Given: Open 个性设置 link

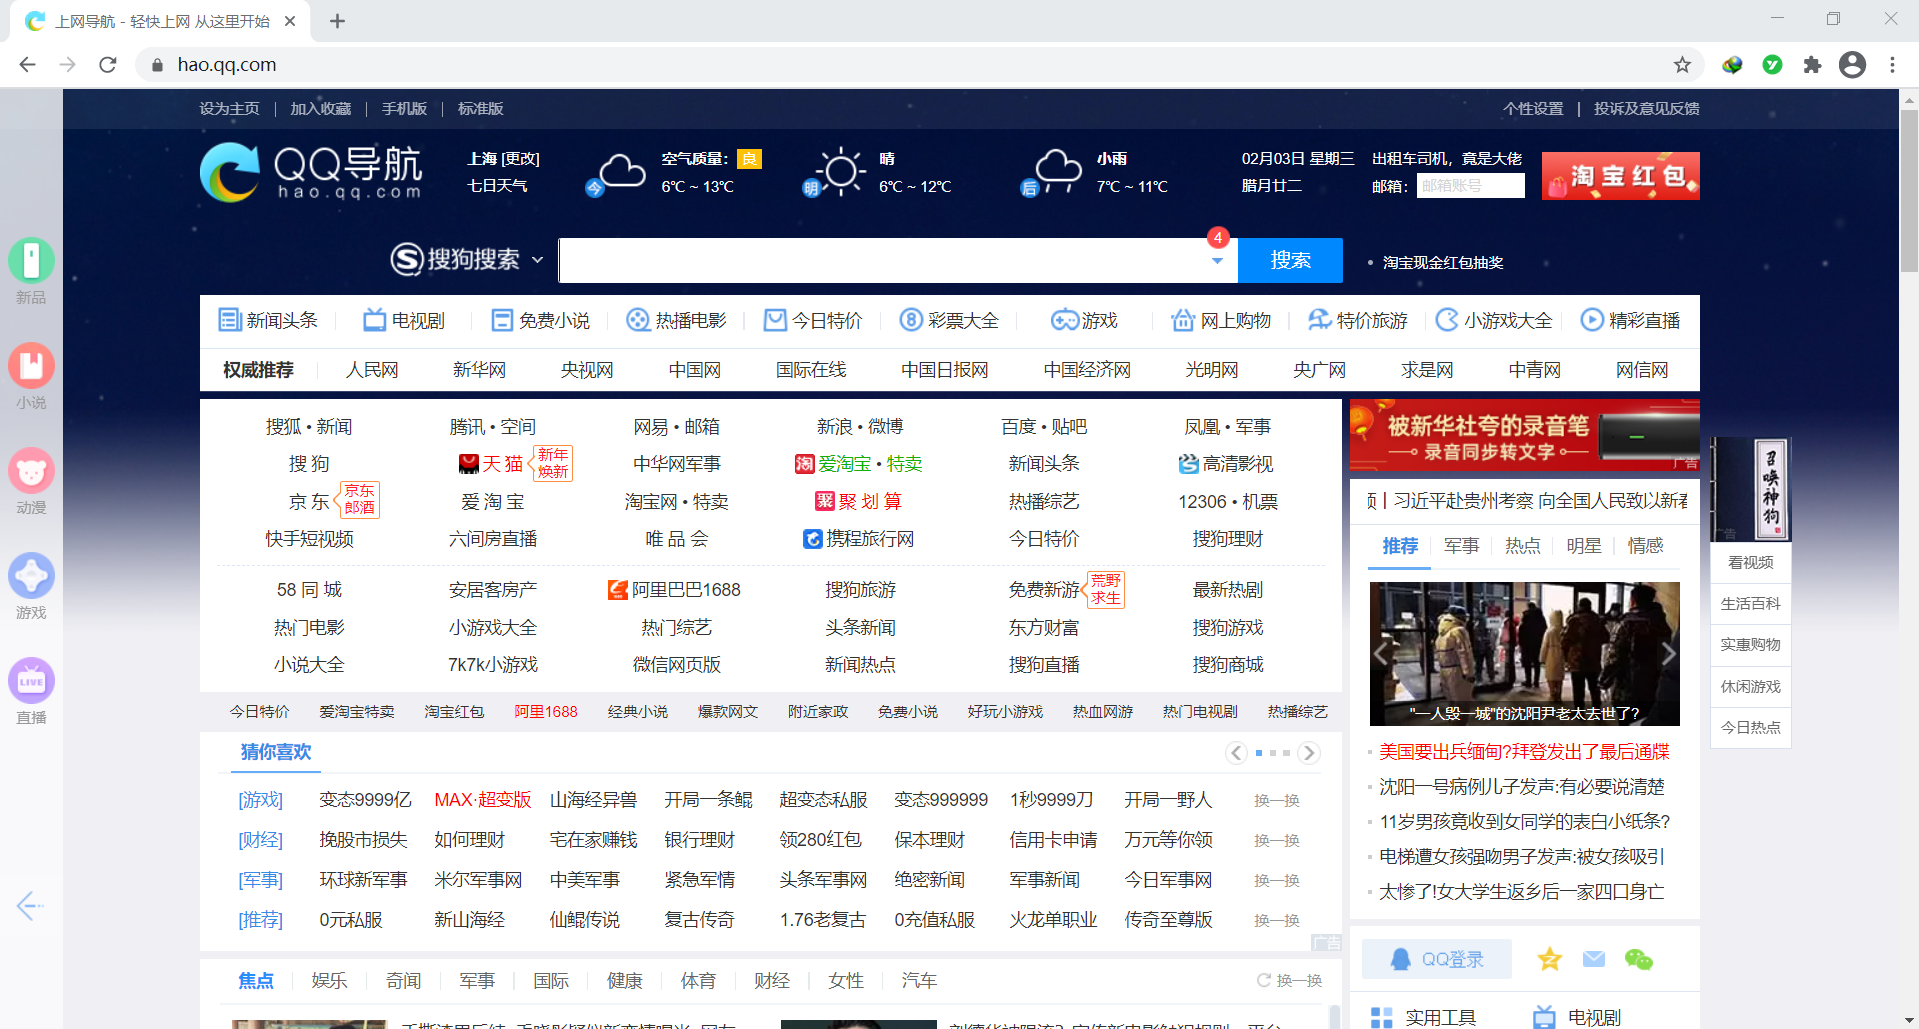Looking at the screenshot, I should click(x=1533, y=109).
